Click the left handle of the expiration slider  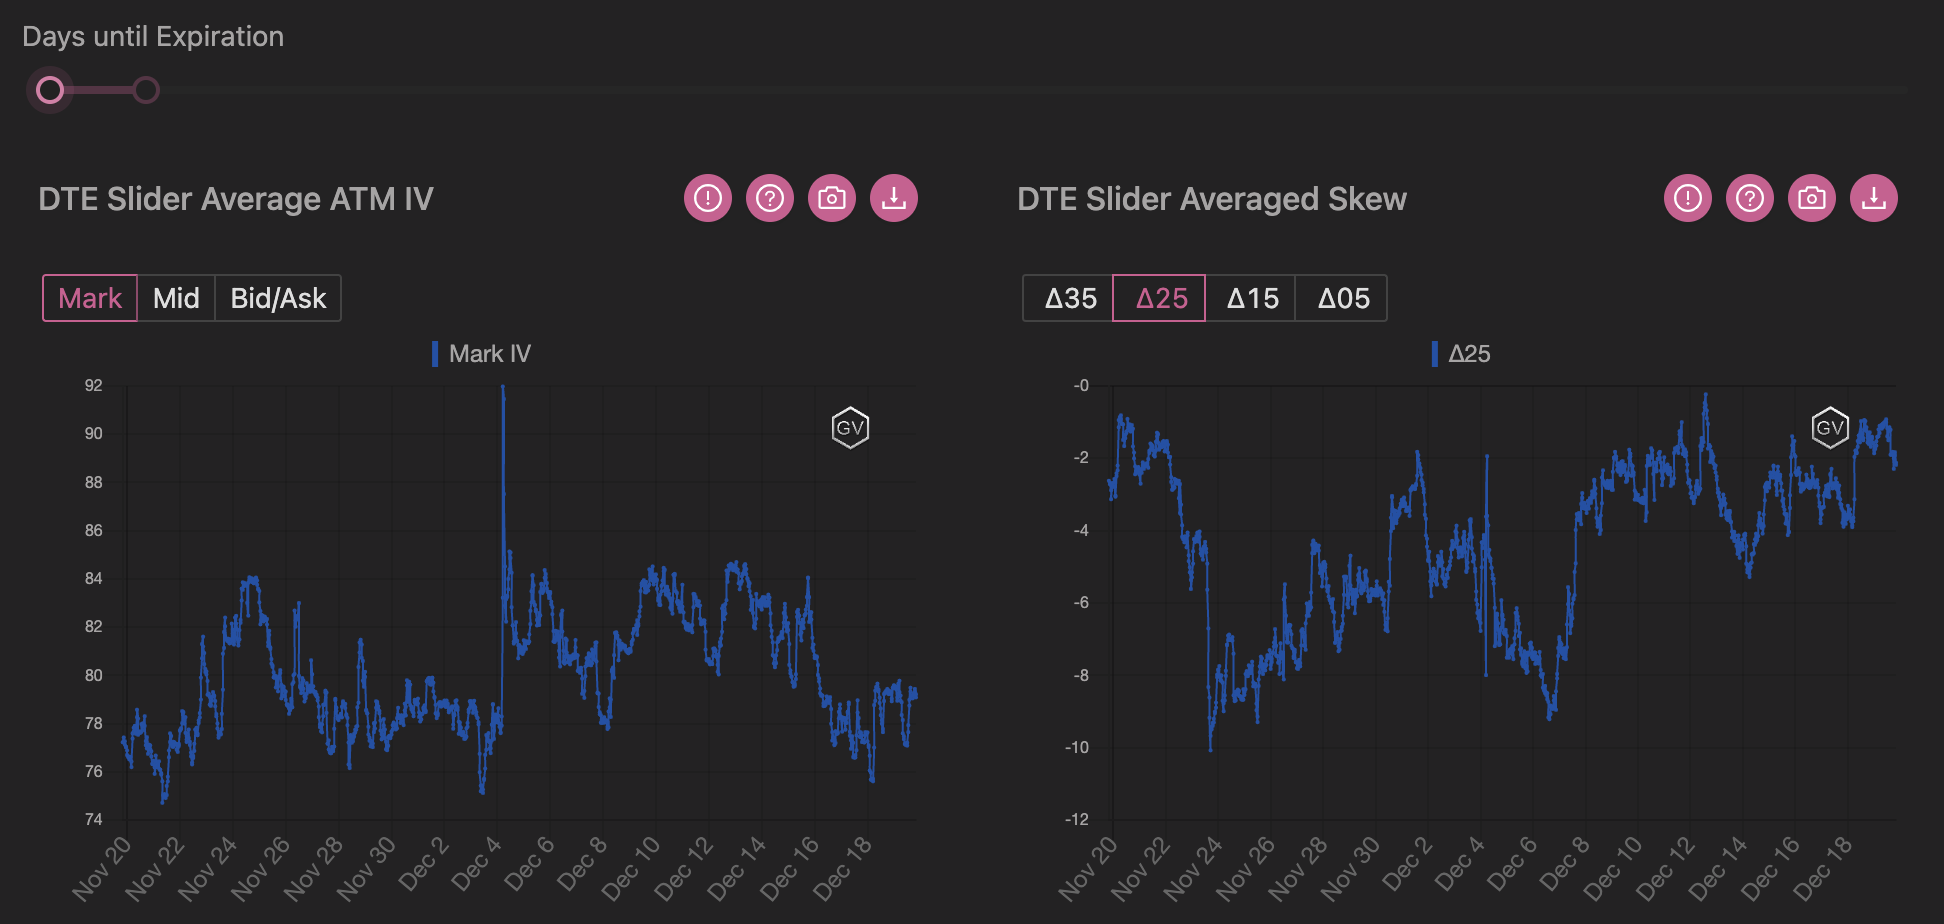[x=50, y=90]
